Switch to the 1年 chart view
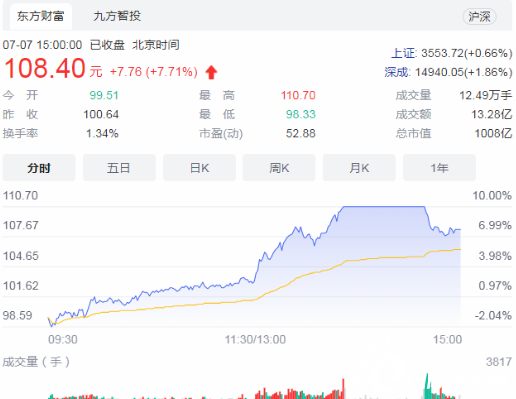Viewport: 516px width, 399px height. pos(439,168)
